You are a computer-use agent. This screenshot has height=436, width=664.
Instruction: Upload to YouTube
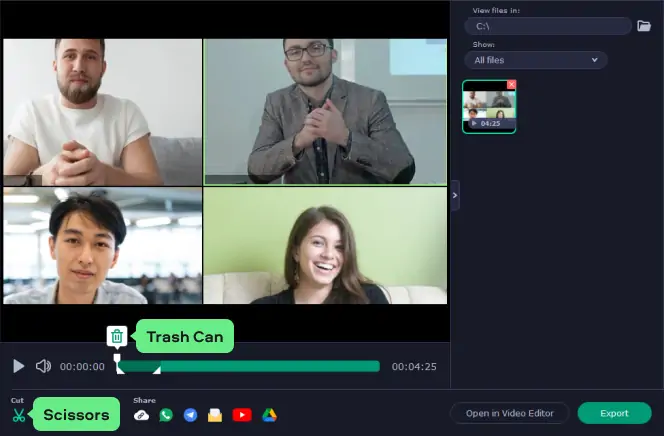[242, 415]
